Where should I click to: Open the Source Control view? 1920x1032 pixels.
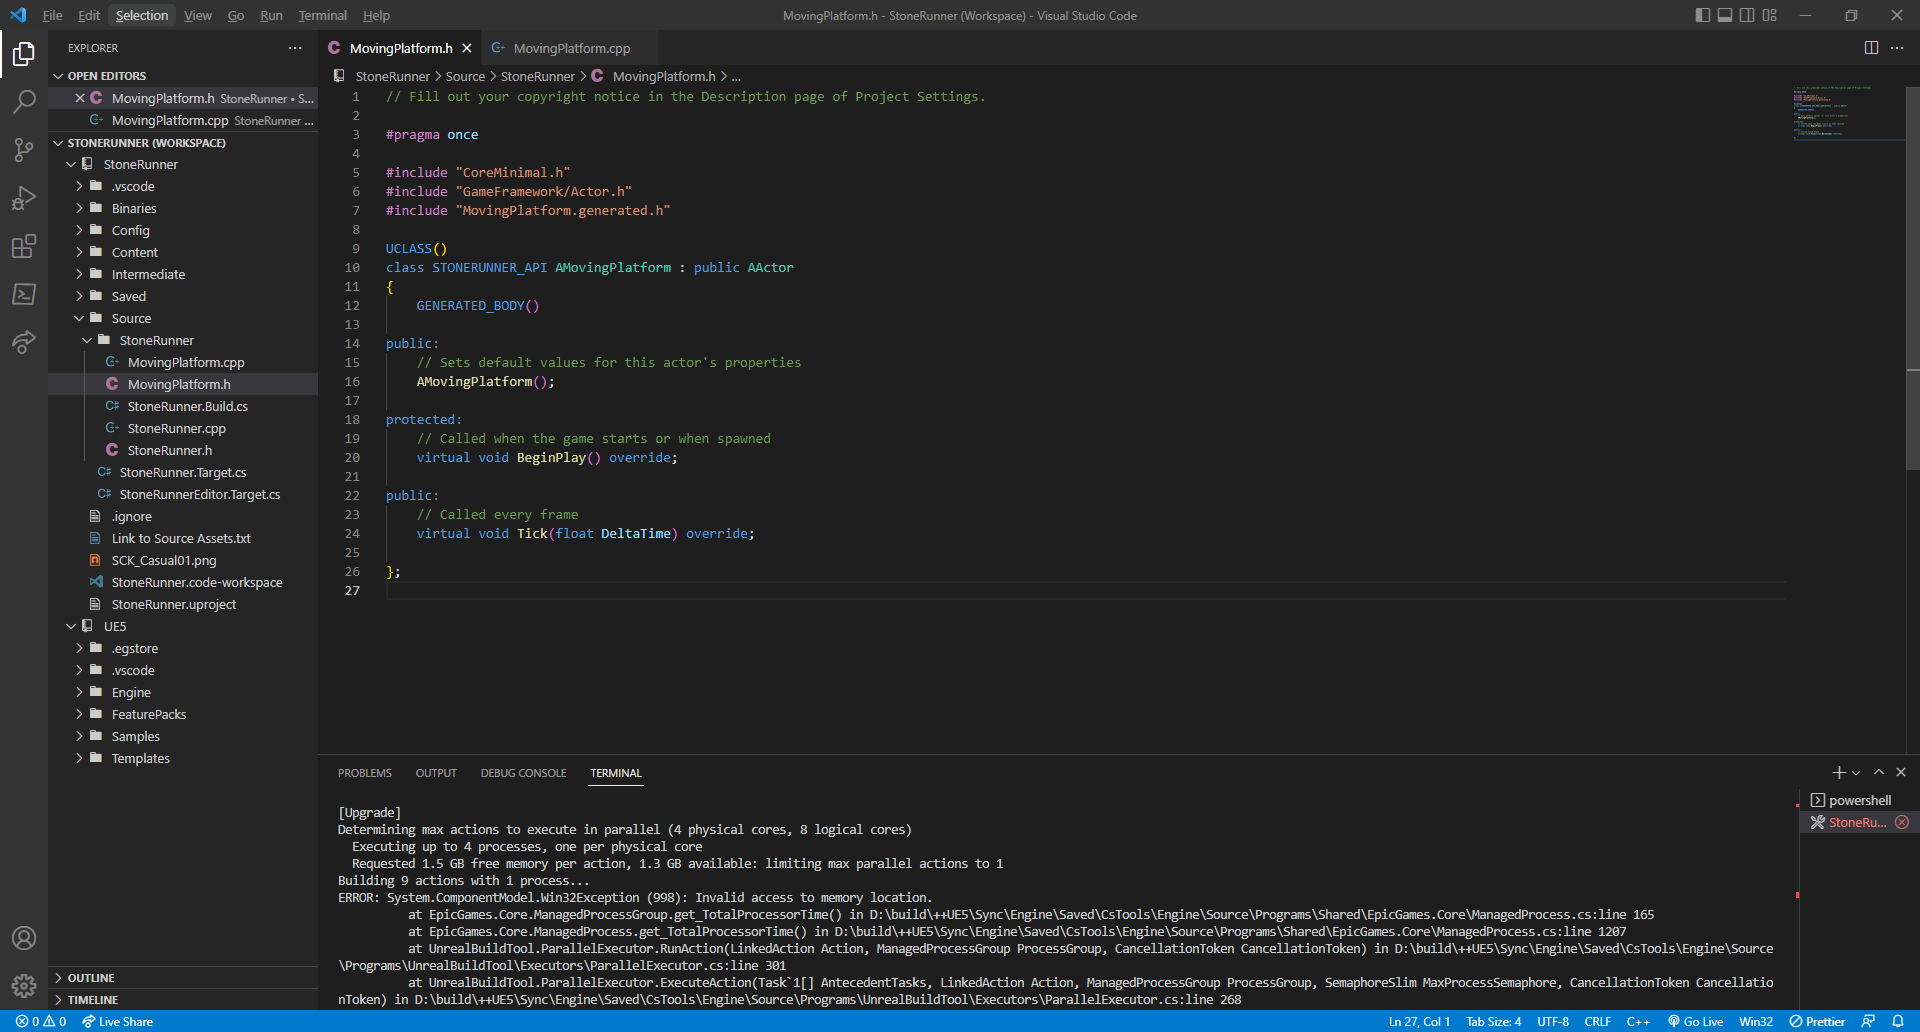coord(24,150)
